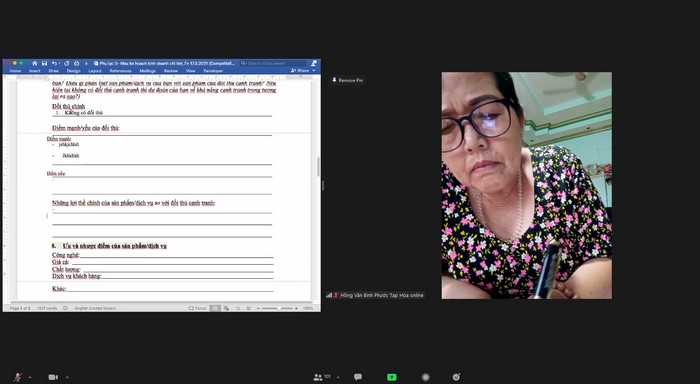Click English (United States) language indicator
The image size is (700, 384).
95,309
